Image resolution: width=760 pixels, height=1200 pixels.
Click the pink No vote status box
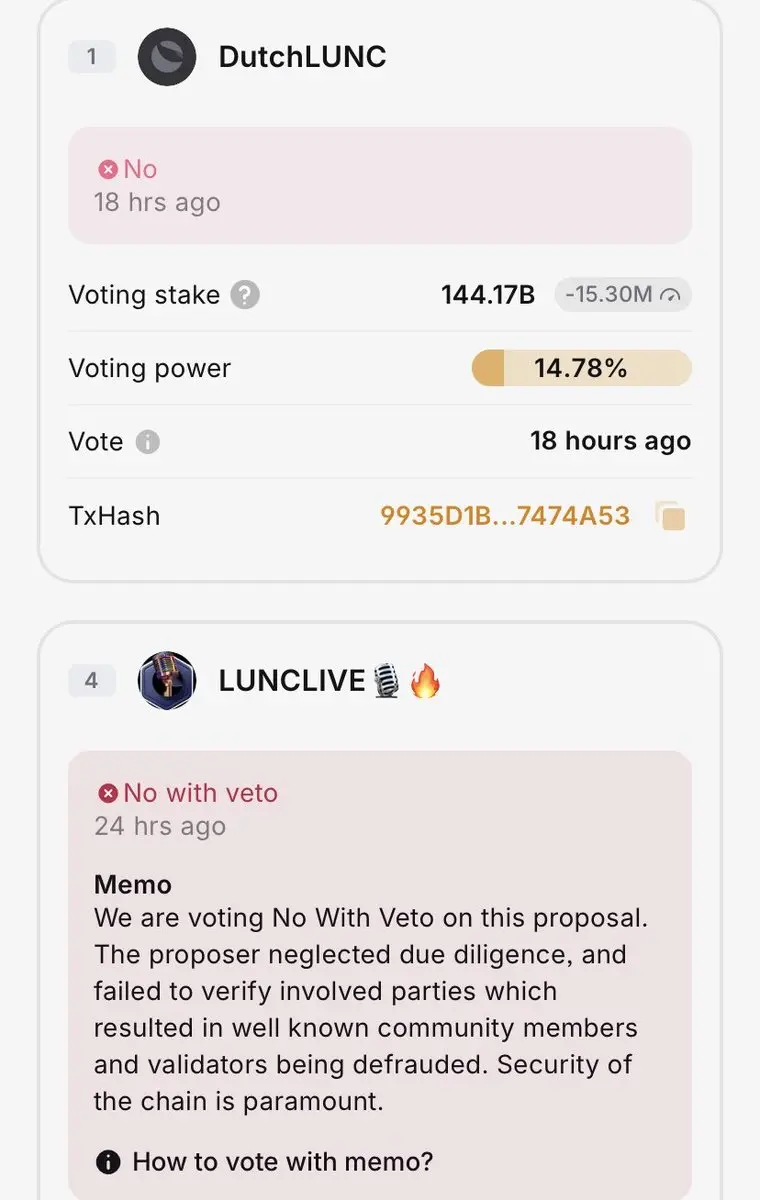[380, 185]
